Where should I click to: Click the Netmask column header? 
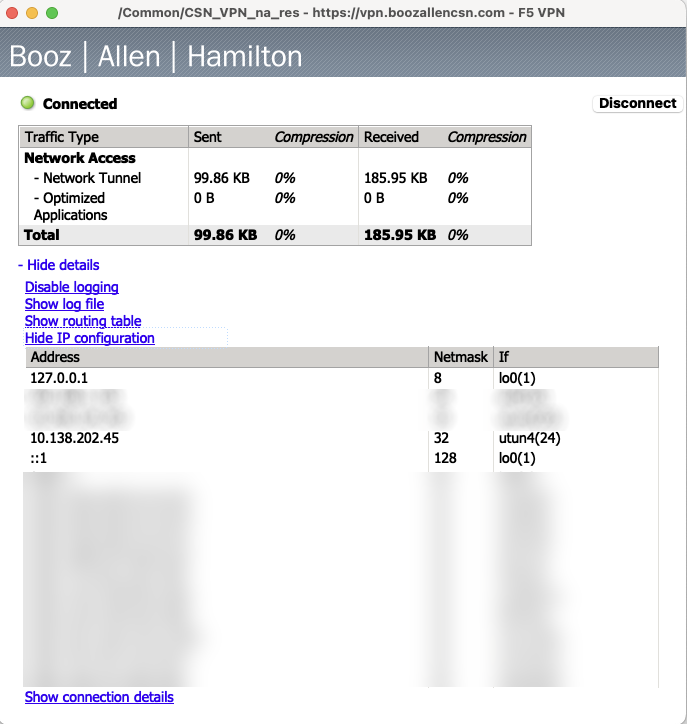(460, 357)
